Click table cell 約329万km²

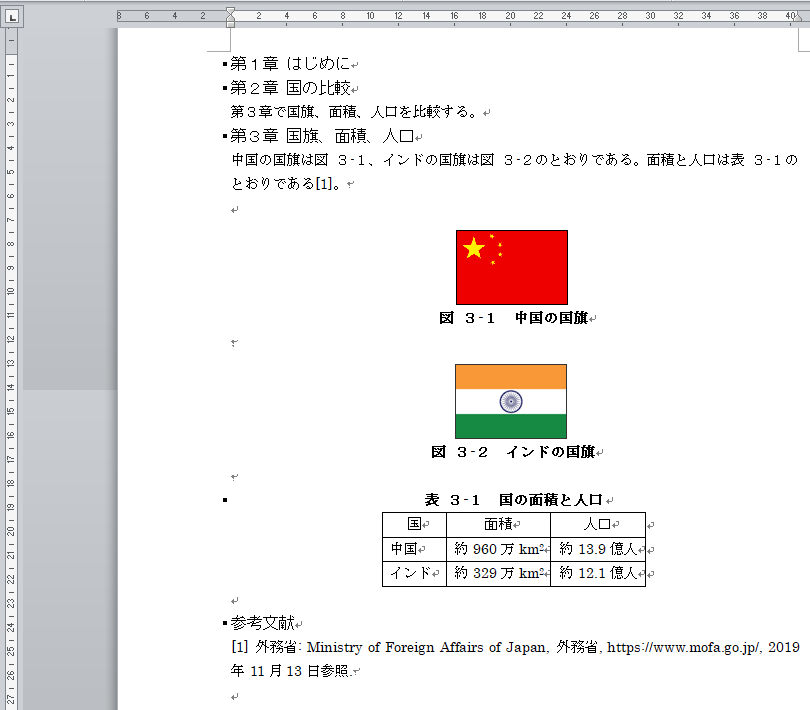coord(499,573)
